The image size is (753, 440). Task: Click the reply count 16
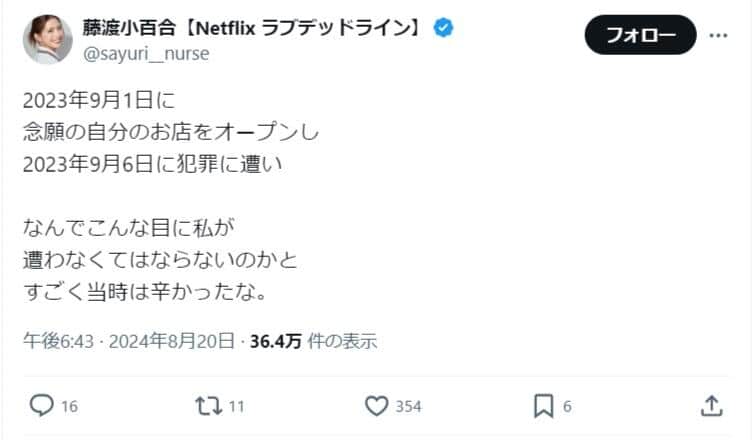(70, 407)
